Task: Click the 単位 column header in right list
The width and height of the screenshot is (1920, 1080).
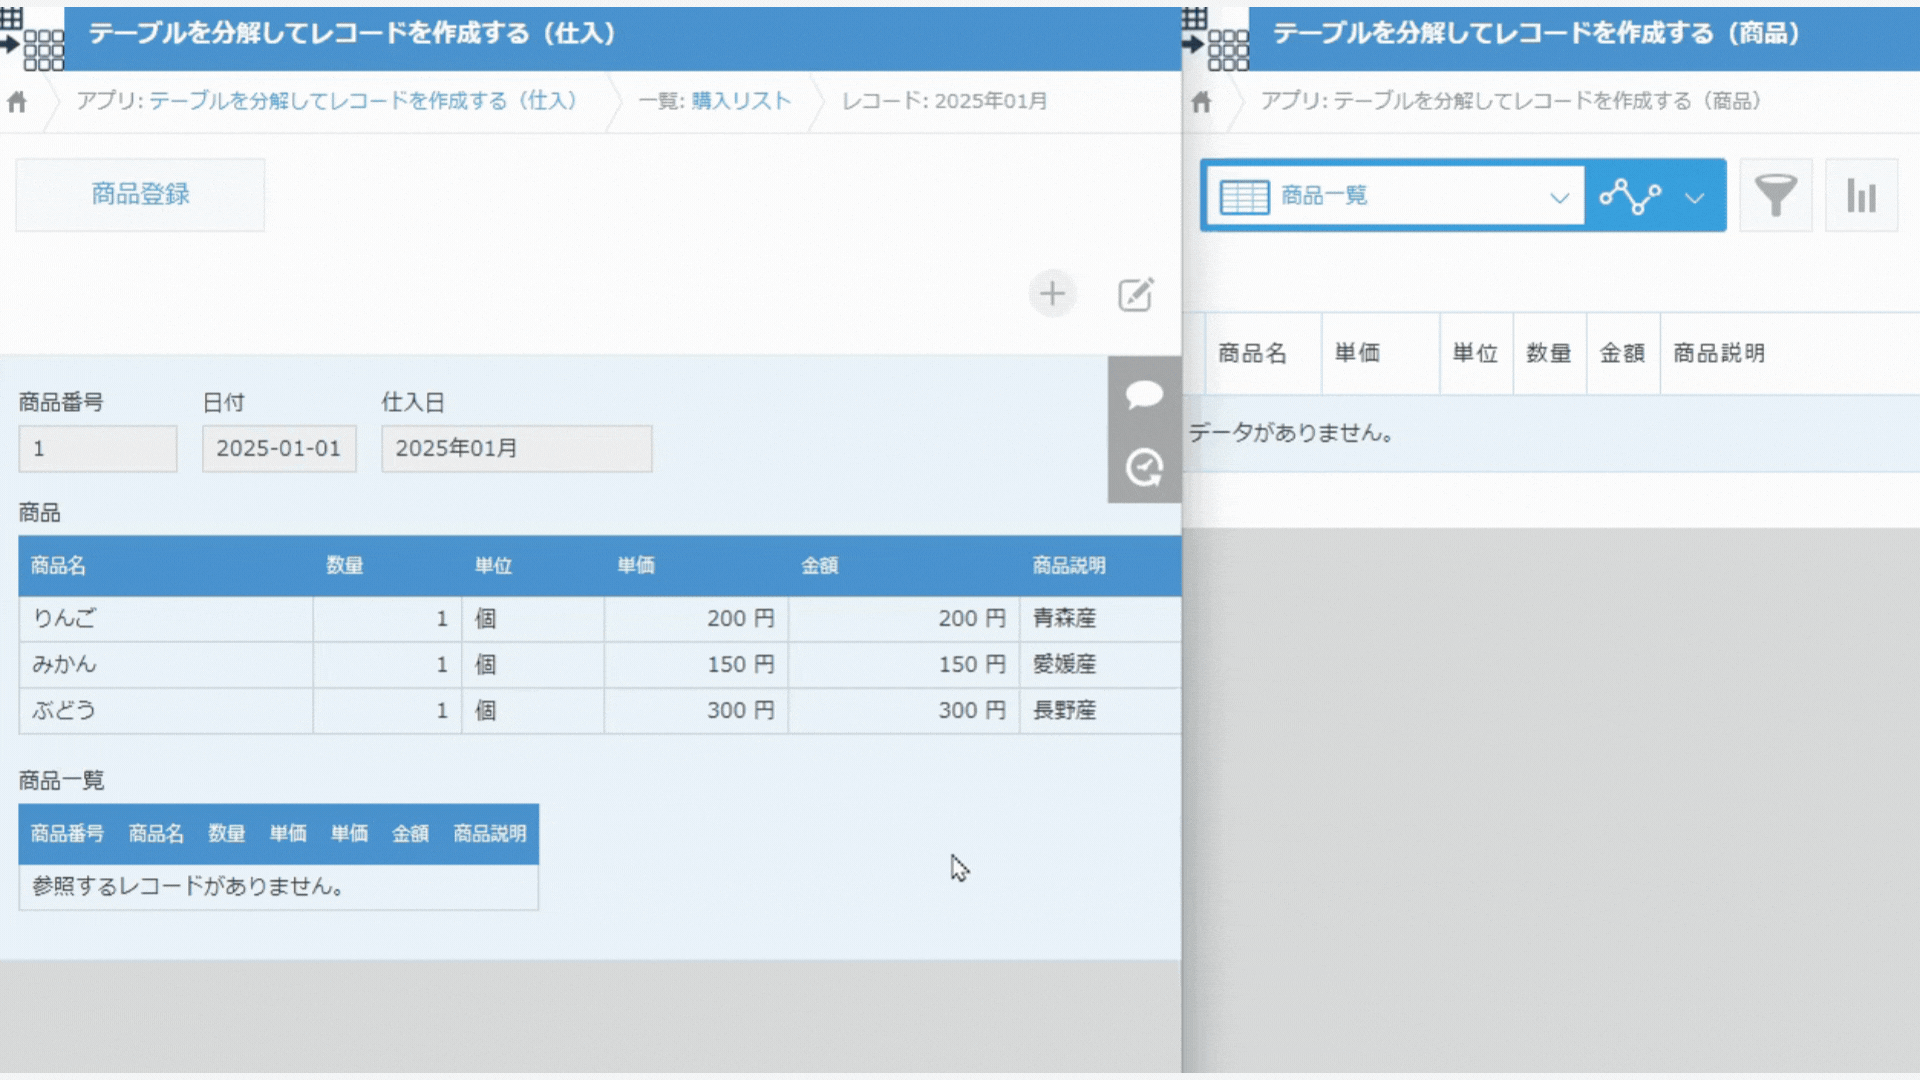Action: pyautogui.click(x=1475, y=353)
